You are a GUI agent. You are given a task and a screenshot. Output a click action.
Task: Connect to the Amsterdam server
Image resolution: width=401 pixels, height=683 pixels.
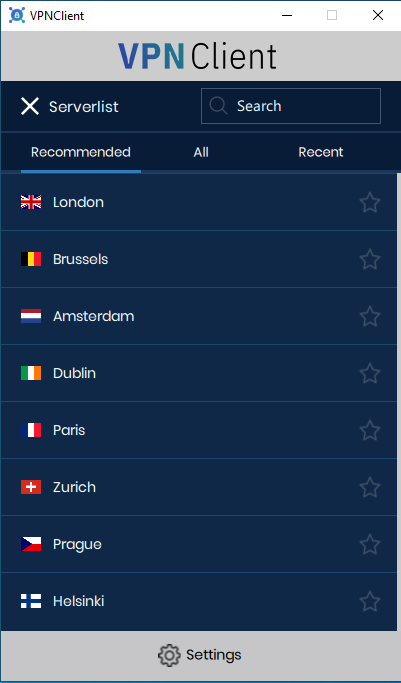(199, 316)
